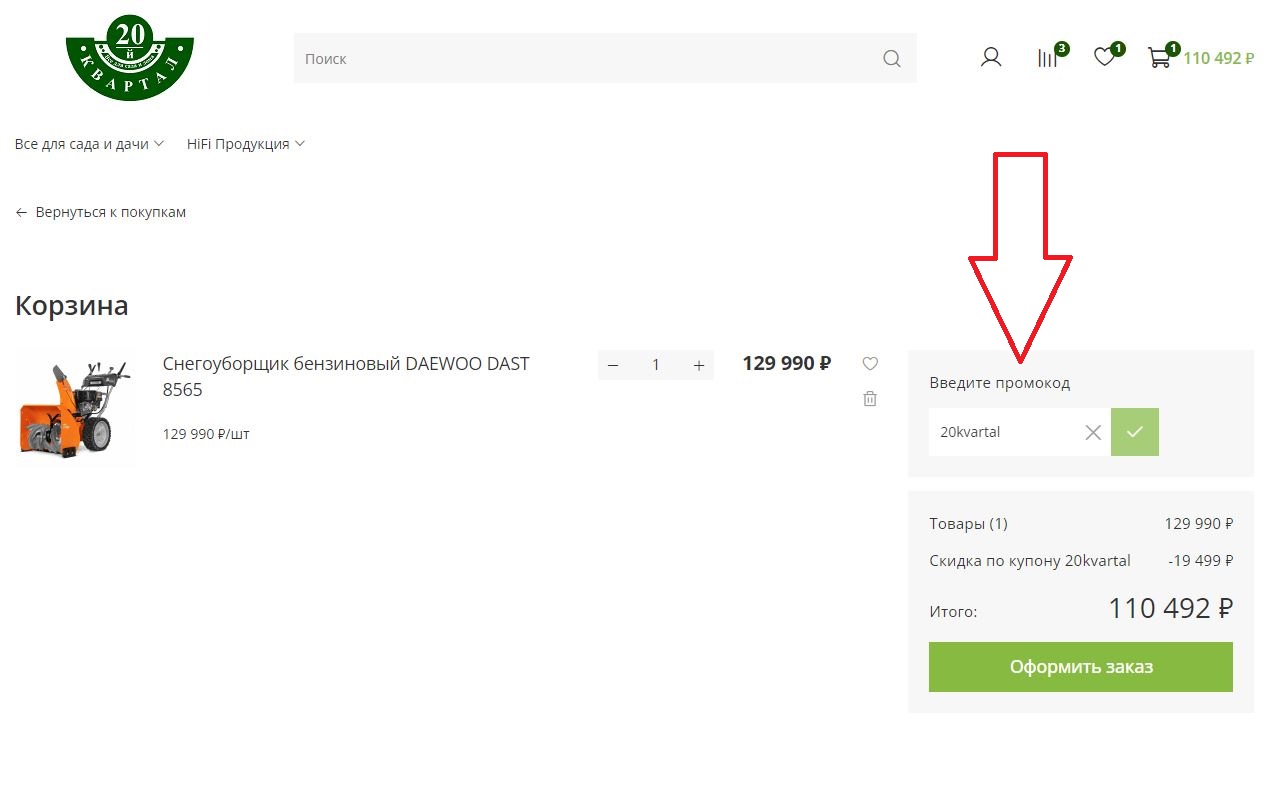Open the product comparison icon with badge 3
Image resolution: width=1281 pixels, height=799 pixels.
[1048, 58]
